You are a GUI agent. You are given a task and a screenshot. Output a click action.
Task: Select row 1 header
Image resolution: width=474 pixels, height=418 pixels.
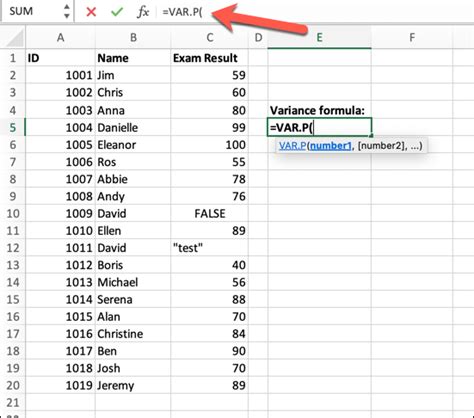[13, 58]
